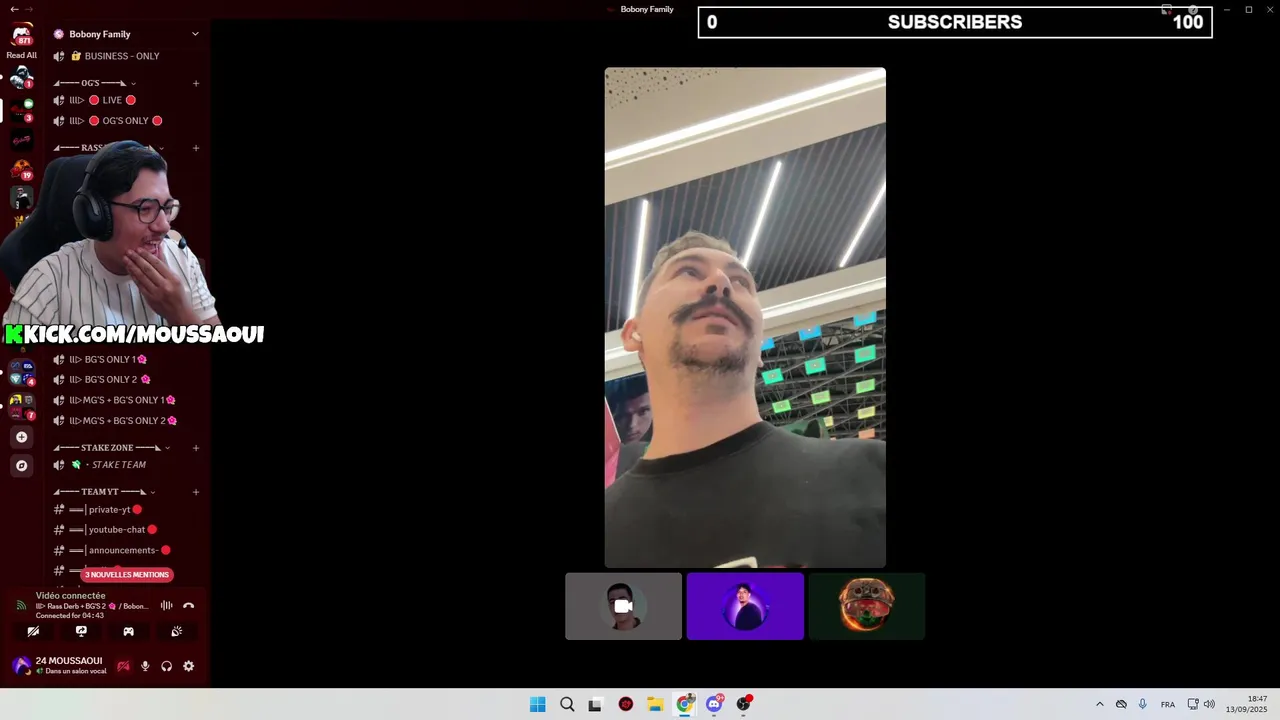
Task: Click the 3 Nouvelles Mentions pill
Action: [x=127, y=575]
